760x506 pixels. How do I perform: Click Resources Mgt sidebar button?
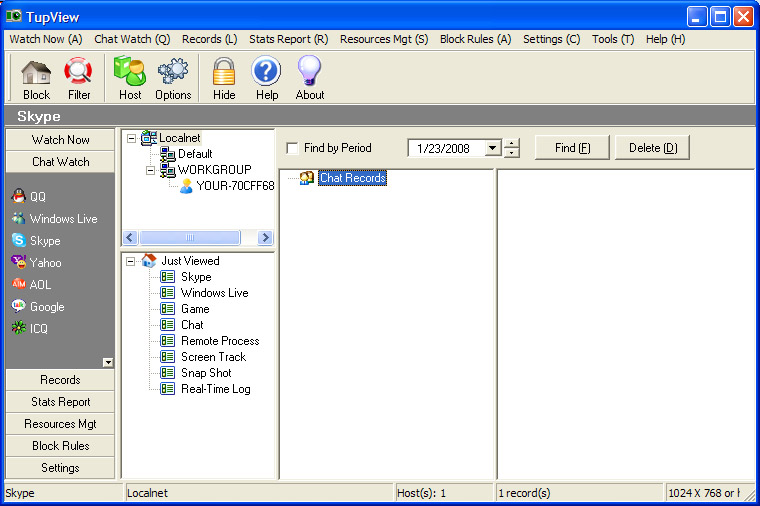tap(61, 424)
